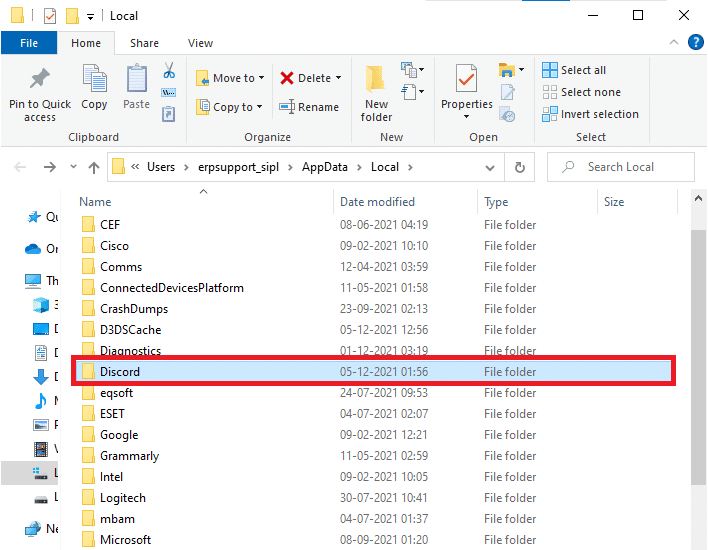
Task: Click Select none in ribbon
Action: [x=582, y=92]
